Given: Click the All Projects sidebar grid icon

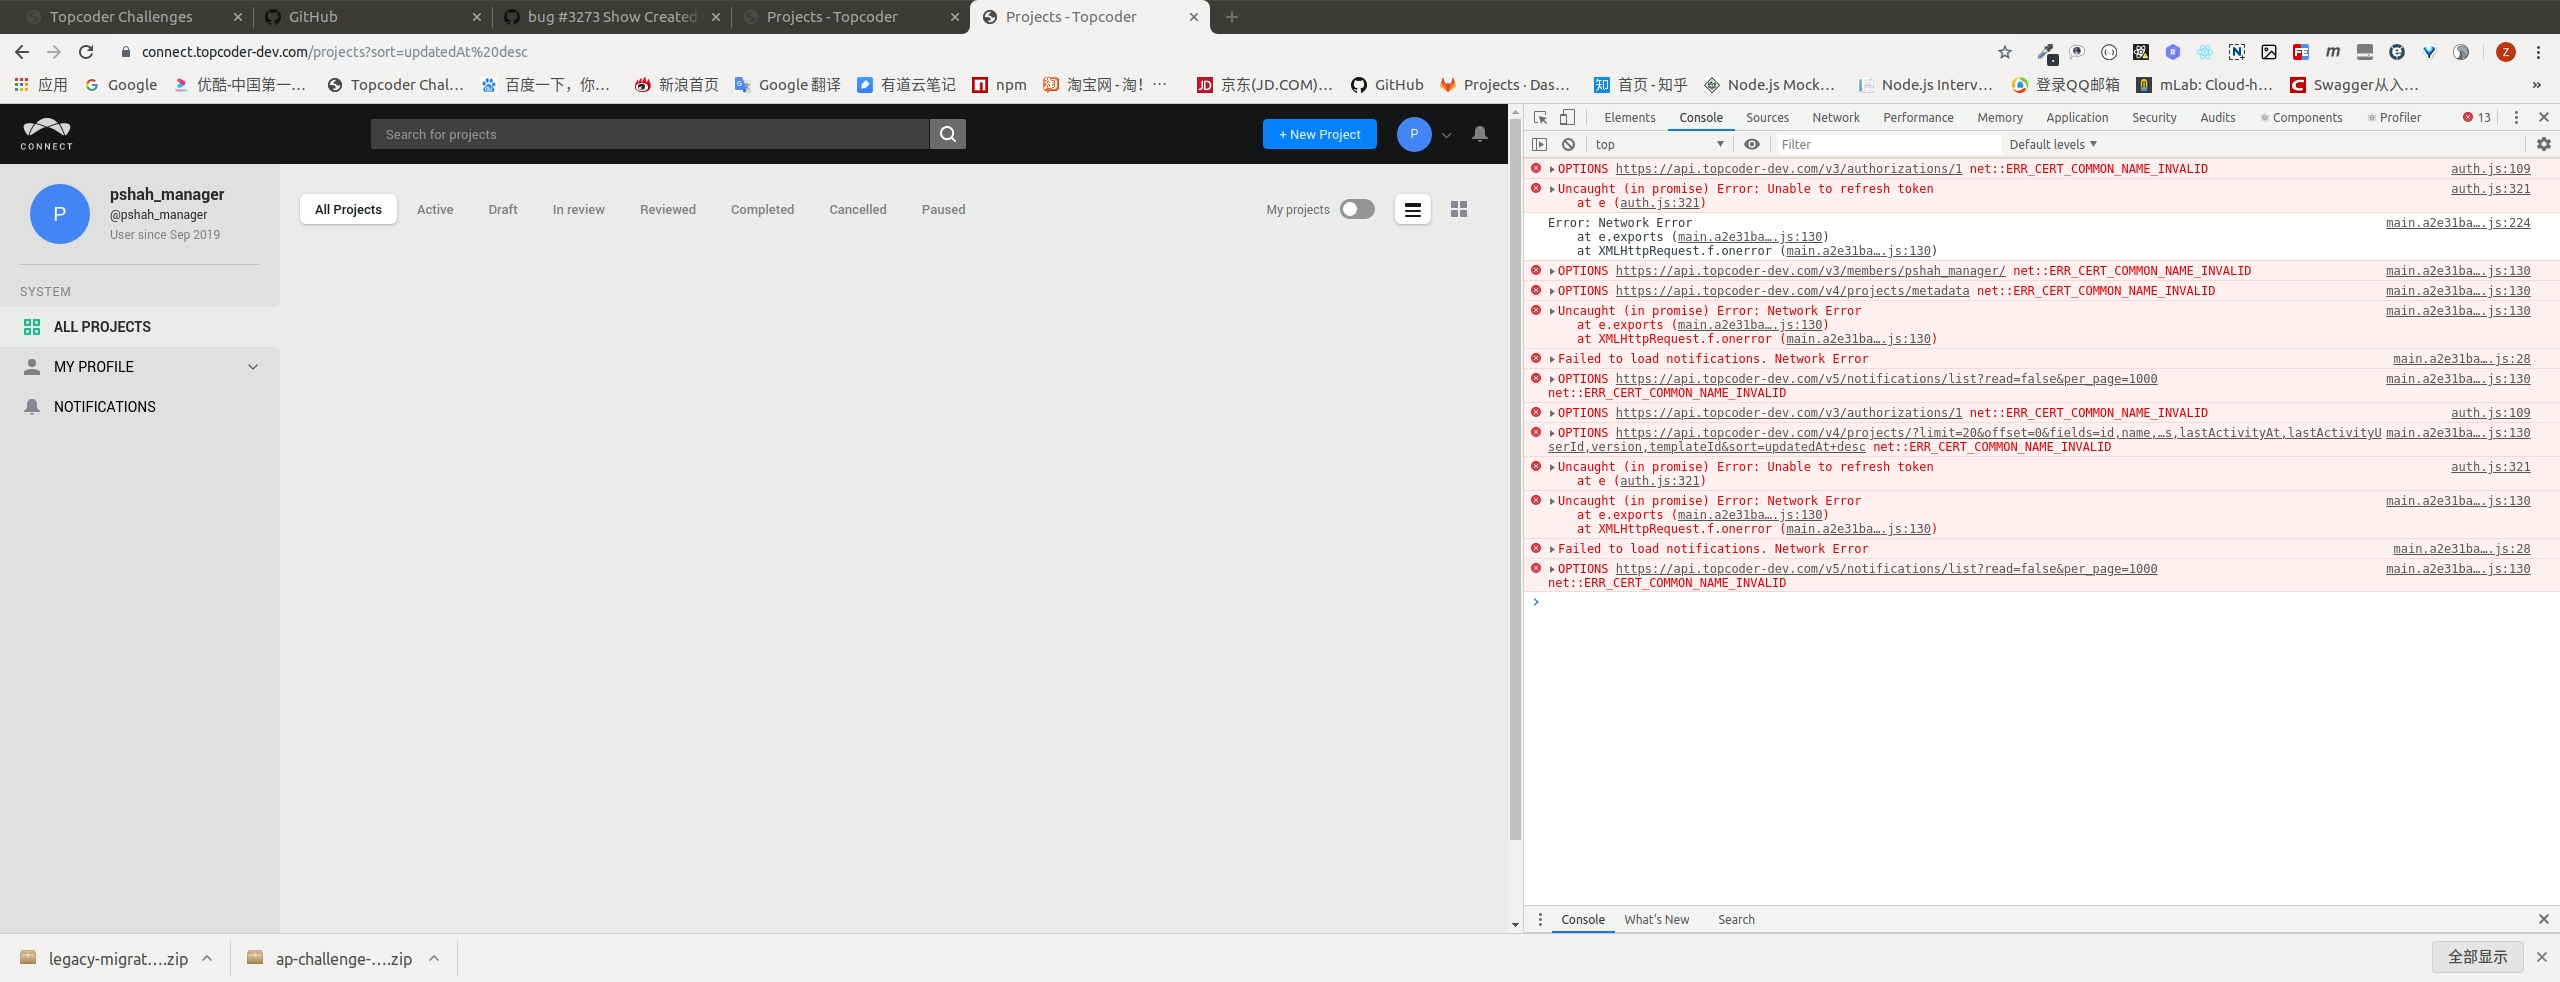Looking at the screenshot, I should (x=32, y=327).
